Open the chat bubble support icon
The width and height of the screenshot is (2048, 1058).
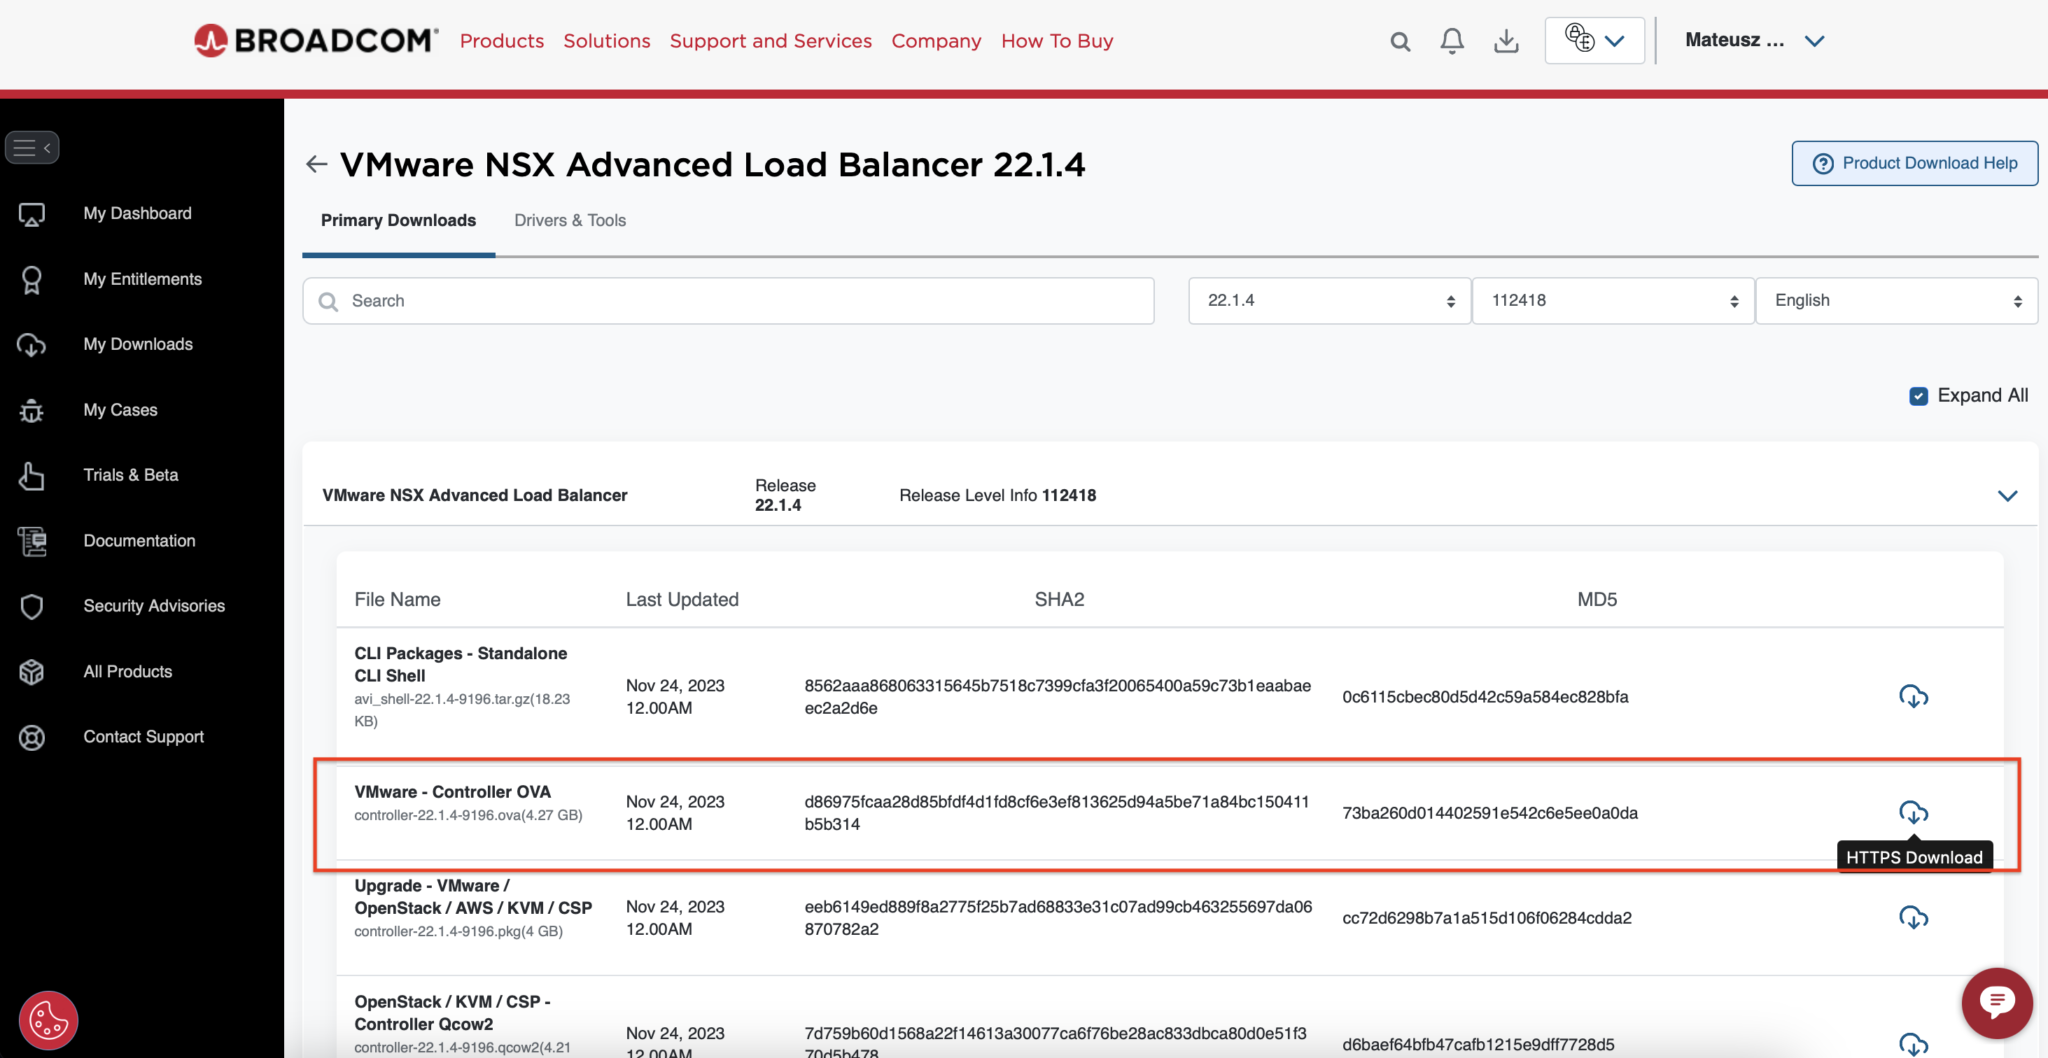tap(1997, 1003)
